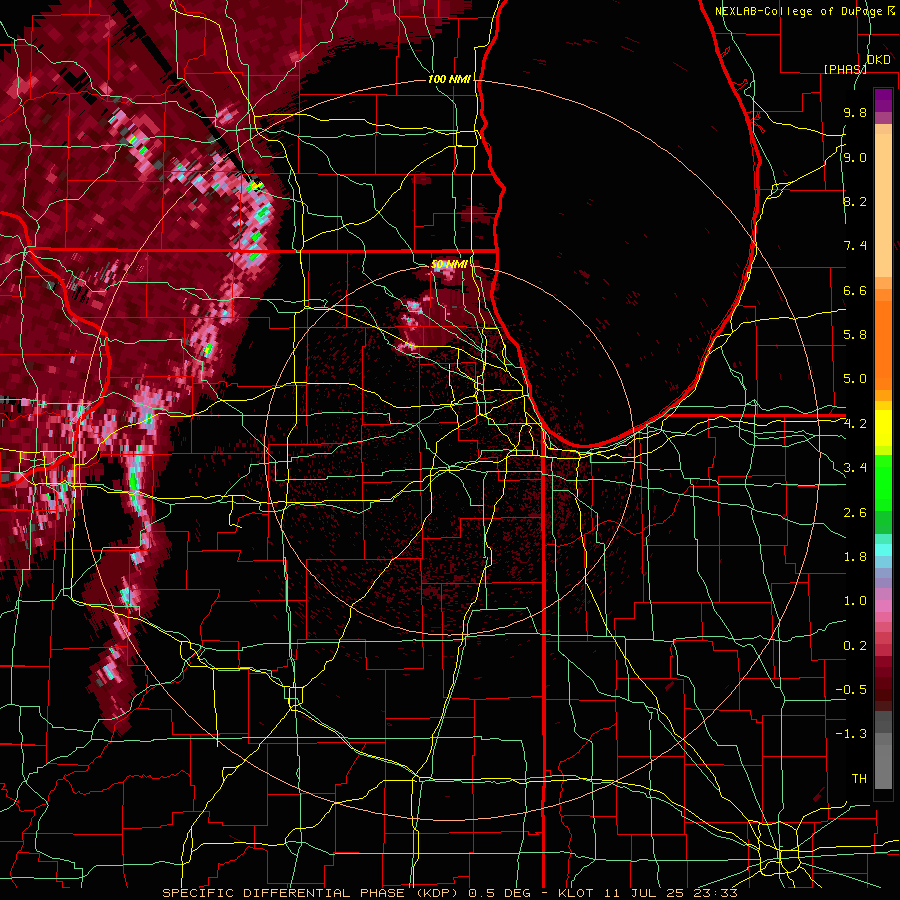Click the 4.2 color scale value
Image resolution: width=900 pixels, height=900 pixels.
pos(855,424)
